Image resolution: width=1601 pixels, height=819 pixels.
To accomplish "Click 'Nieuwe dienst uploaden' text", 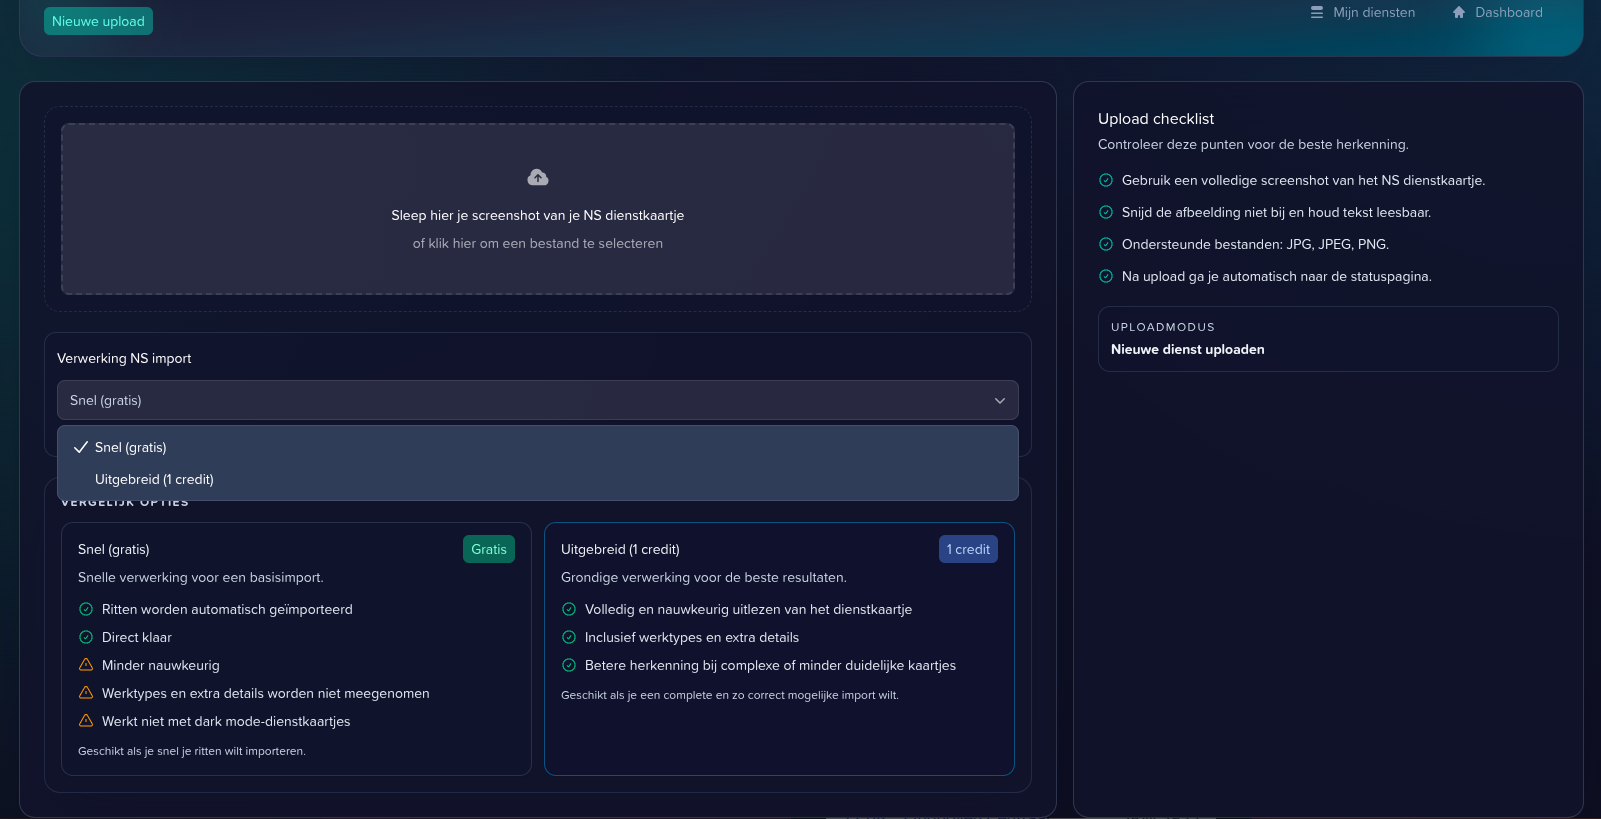I will coord(1188,349).
